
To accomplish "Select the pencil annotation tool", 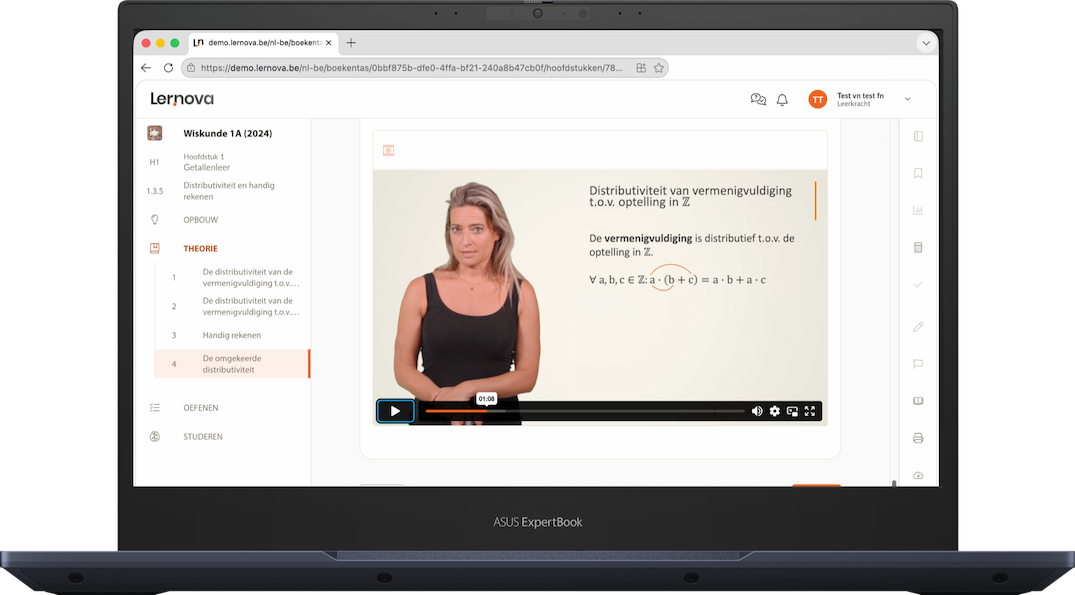I will [x=918, y=327].
